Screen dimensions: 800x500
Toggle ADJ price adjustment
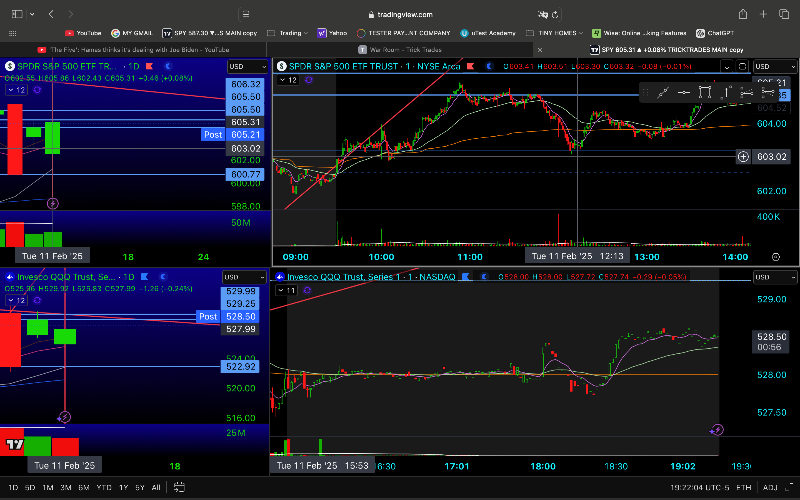click(x=770, y=488)
